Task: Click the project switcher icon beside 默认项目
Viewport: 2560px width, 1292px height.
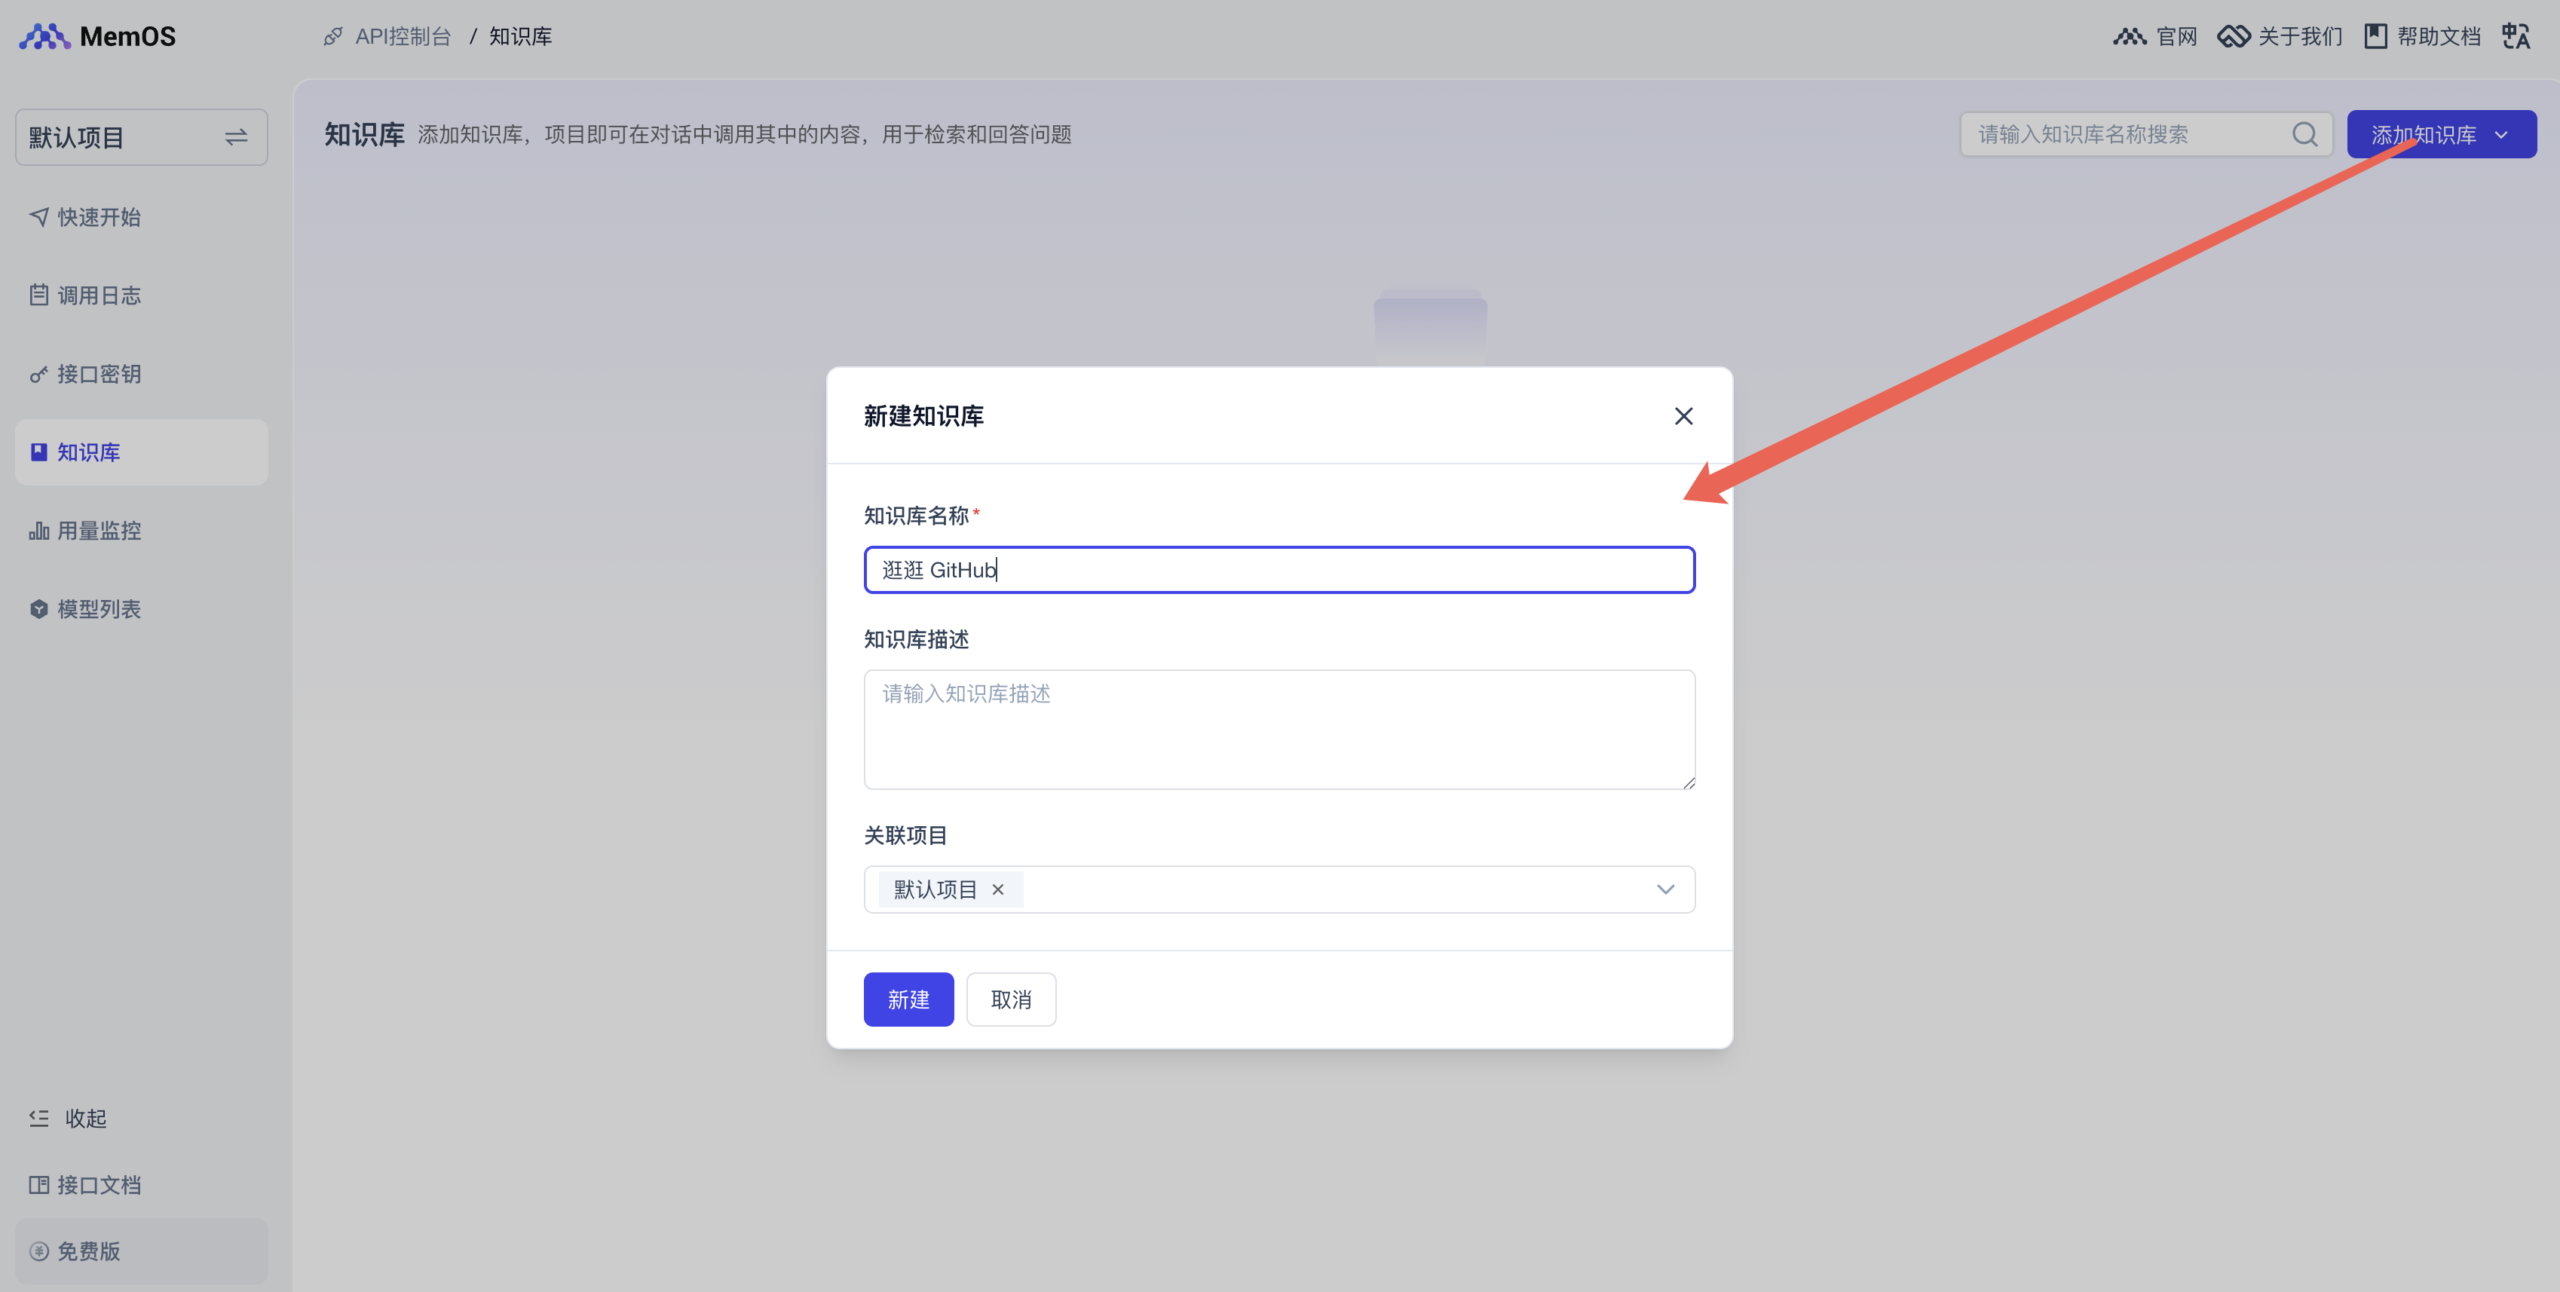Action: pyautogui.click(x=236, y=137)
